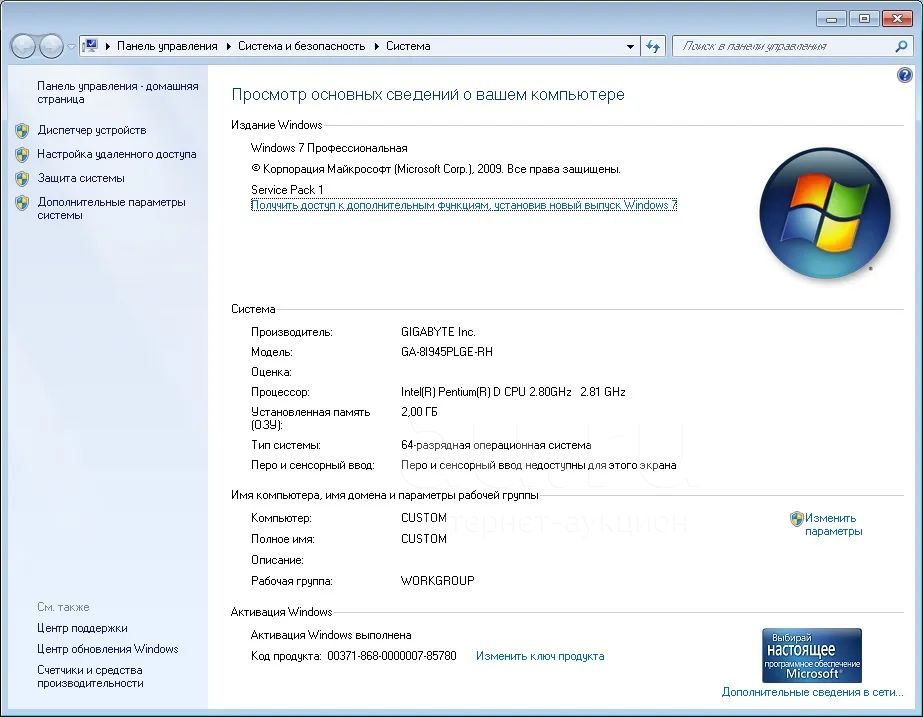The height and width of the screenshot is (717, 923).
Task: Open Центр обновления Windows link
Action: 108,649
